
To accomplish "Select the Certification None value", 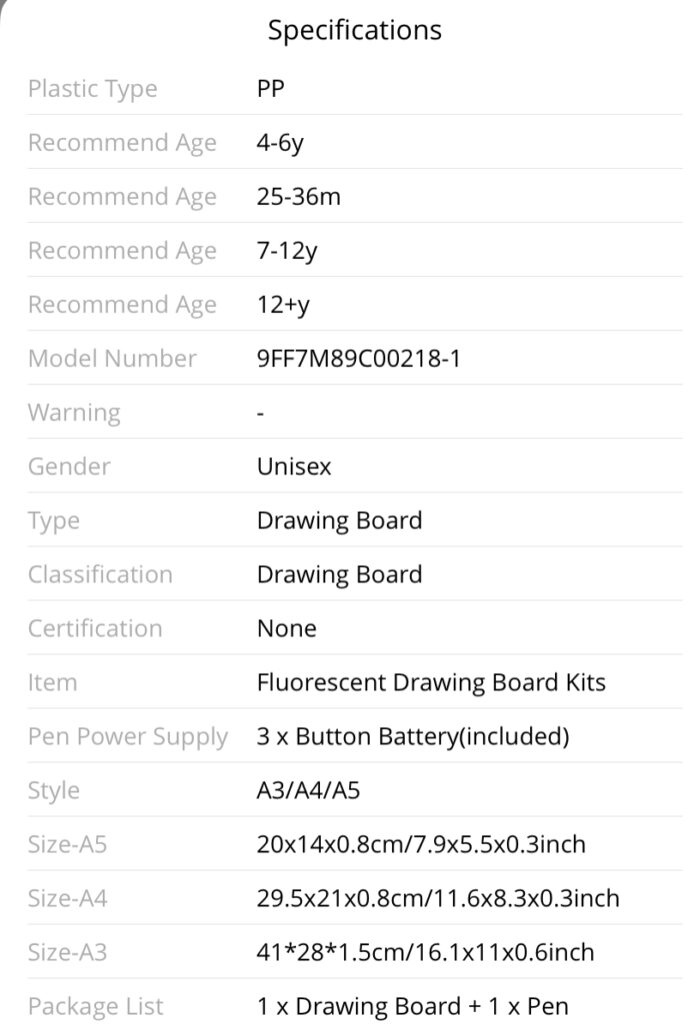I will coord(287,629).
